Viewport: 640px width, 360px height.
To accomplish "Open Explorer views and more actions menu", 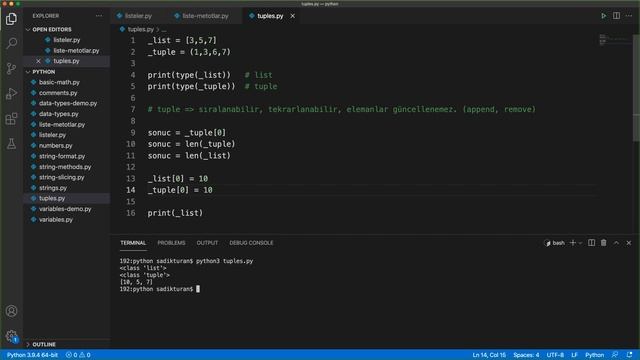I will point(99,16).
